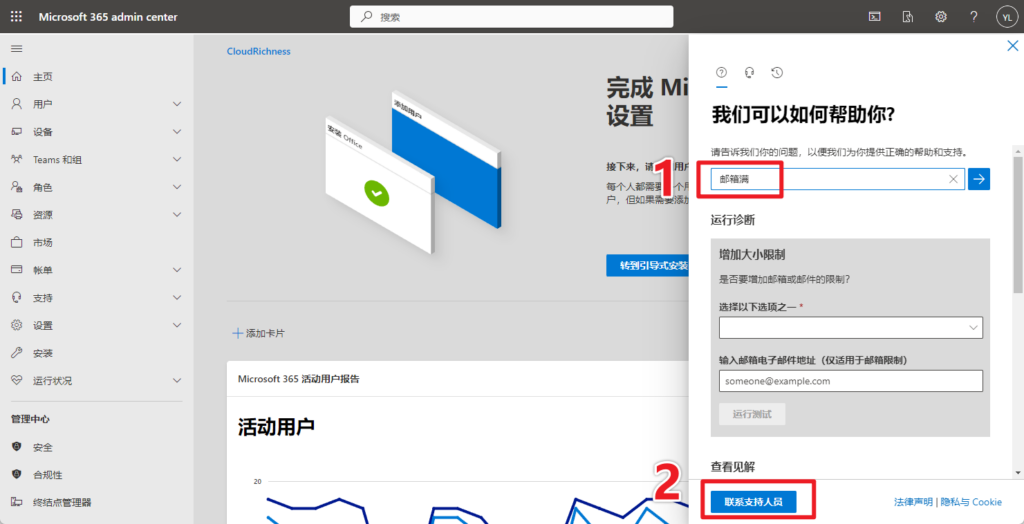Select 主页 in the left navigation
Screen dimensions: 1024x524
(x=43, y=77)
